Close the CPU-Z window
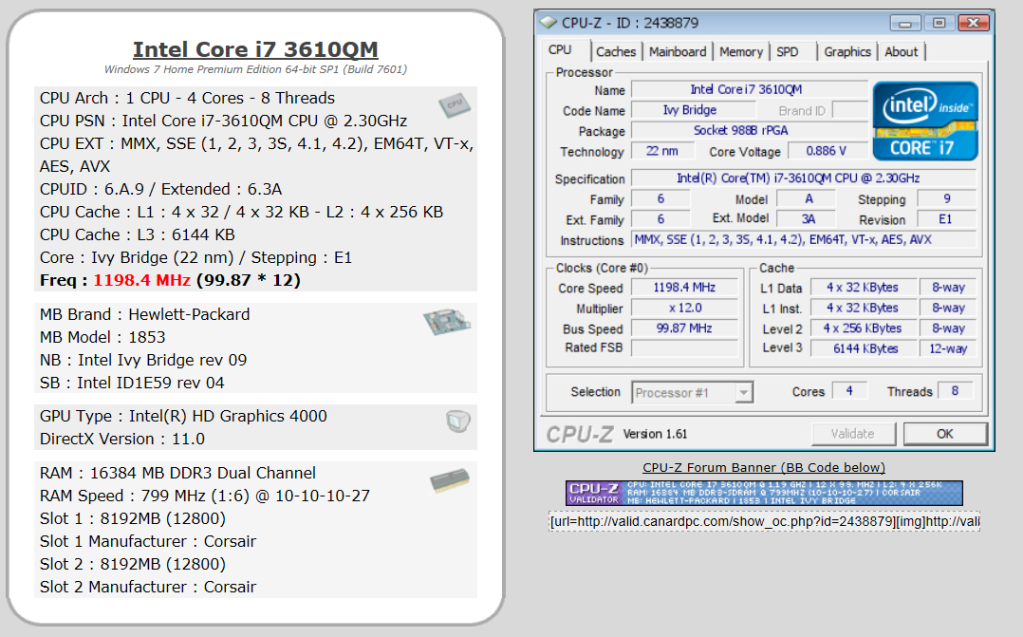The width and height of the screenshot is (1023, 637). tap(973, 23)
